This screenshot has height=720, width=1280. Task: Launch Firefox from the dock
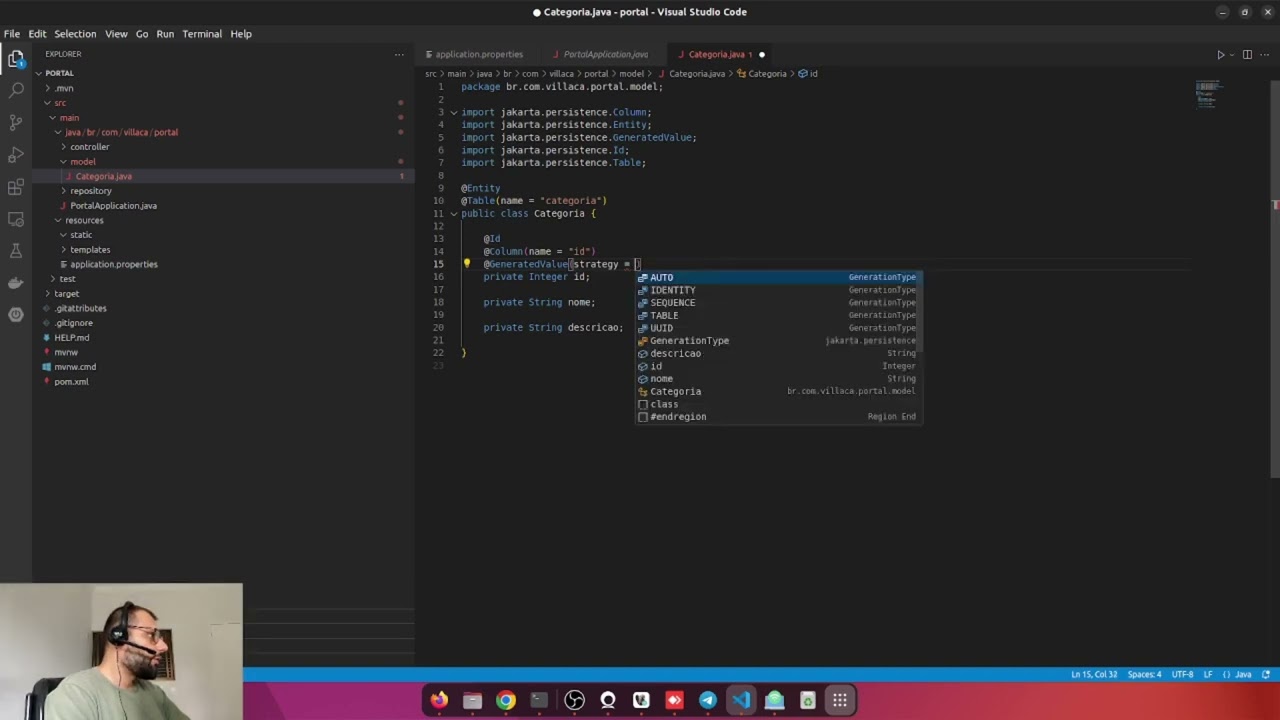(x=439, y=700)
